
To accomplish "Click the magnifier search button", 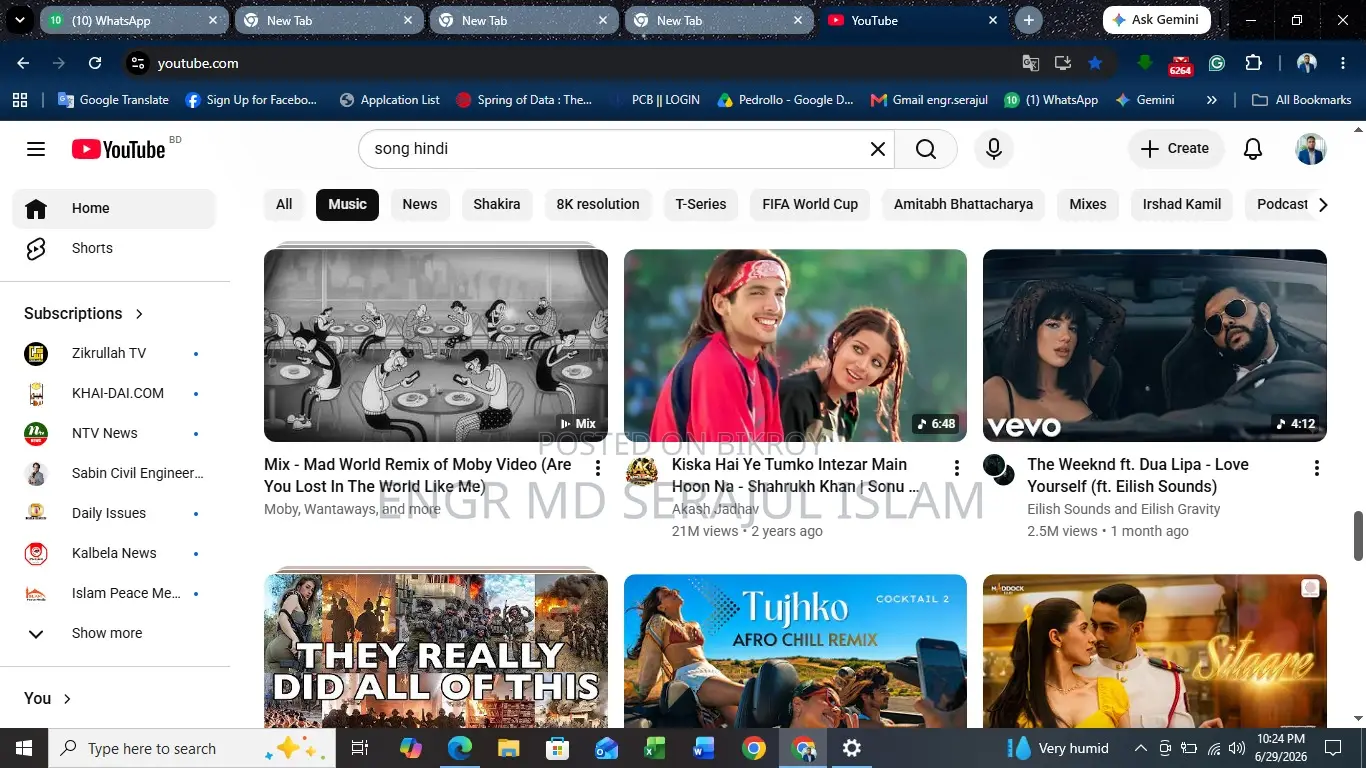I will pyautogui.click(x=926, y=149).
